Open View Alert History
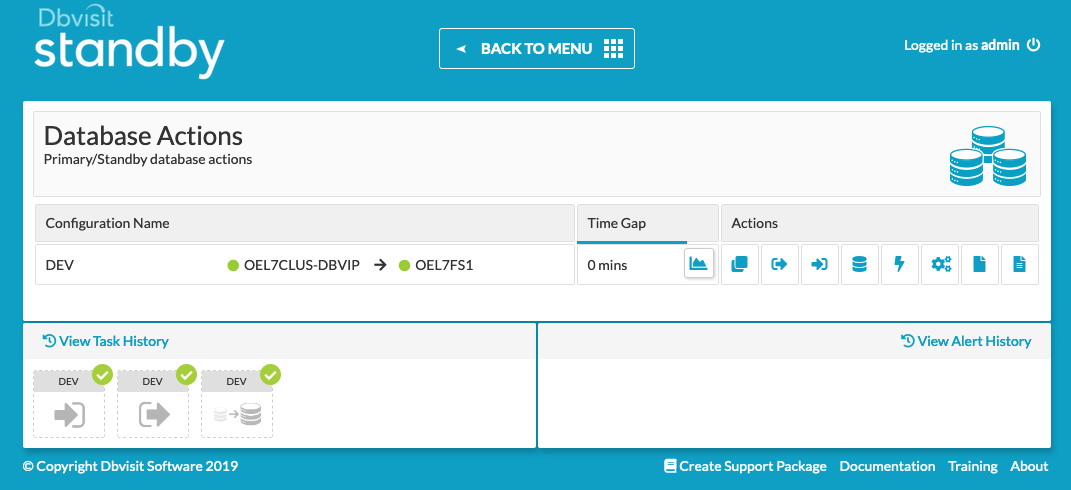The width and height of the screenshot is (1071, 490). tap(966, 341)
